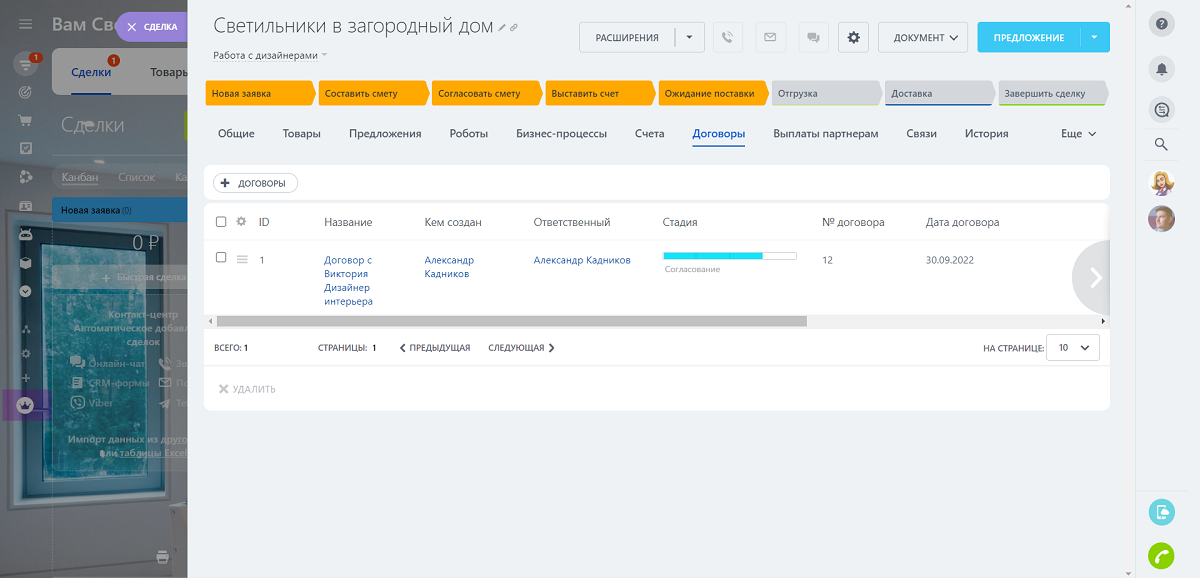Open the rows per page dropdown
This screenshot has width=1200, height=578.
(1073, 348)
